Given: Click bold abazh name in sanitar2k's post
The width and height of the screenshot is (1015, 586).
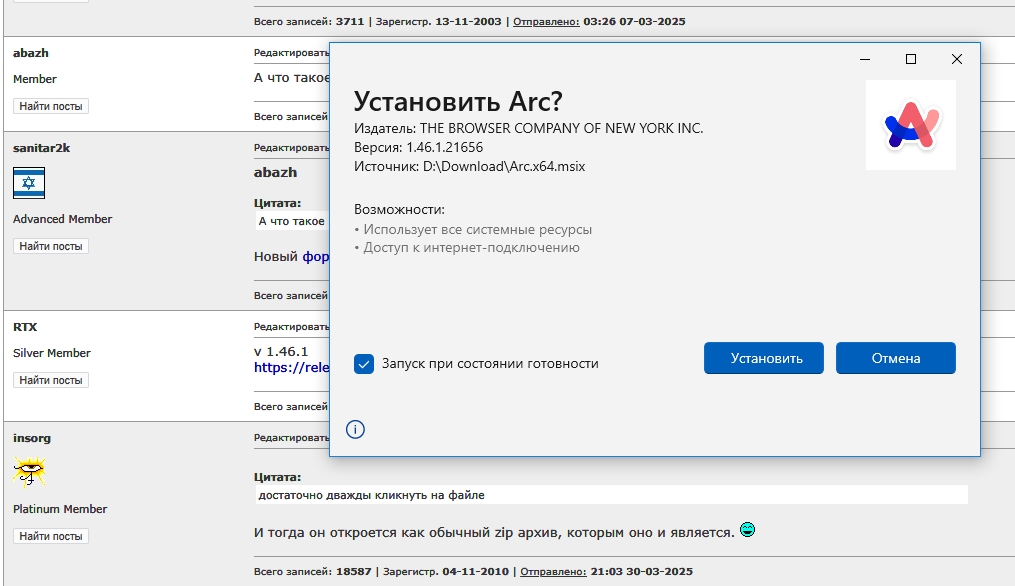Looking at the screenshot, I should [x=275, y=172].
